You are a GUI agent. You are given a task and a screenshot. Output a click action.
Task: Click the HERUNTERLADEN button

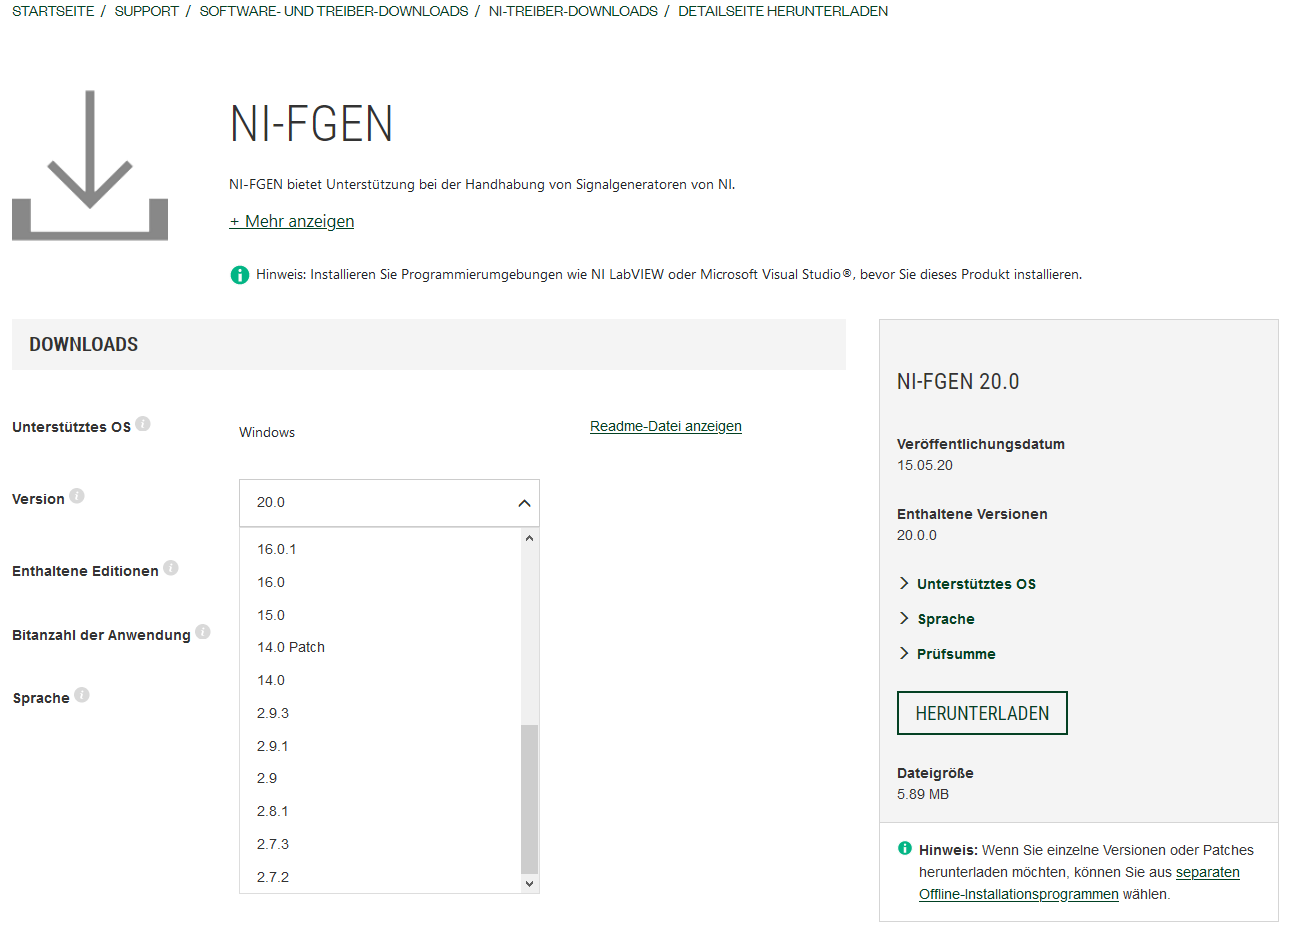pos(982,713)
